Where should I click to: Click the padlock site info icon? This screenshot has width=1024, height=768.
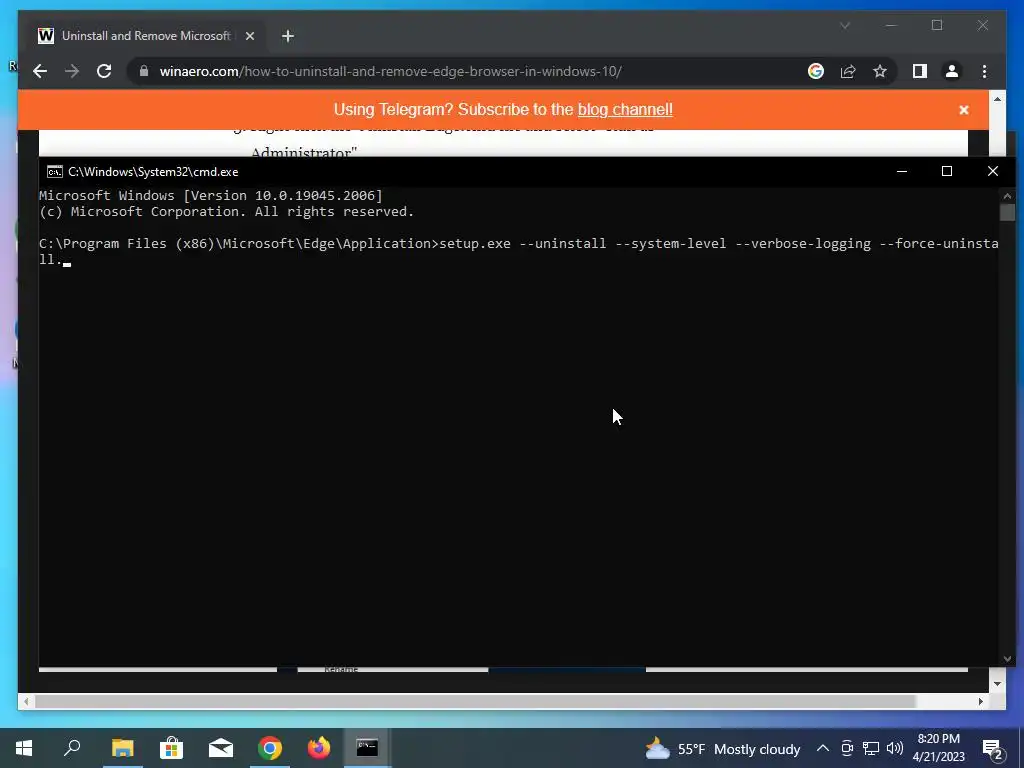[144, 71]
